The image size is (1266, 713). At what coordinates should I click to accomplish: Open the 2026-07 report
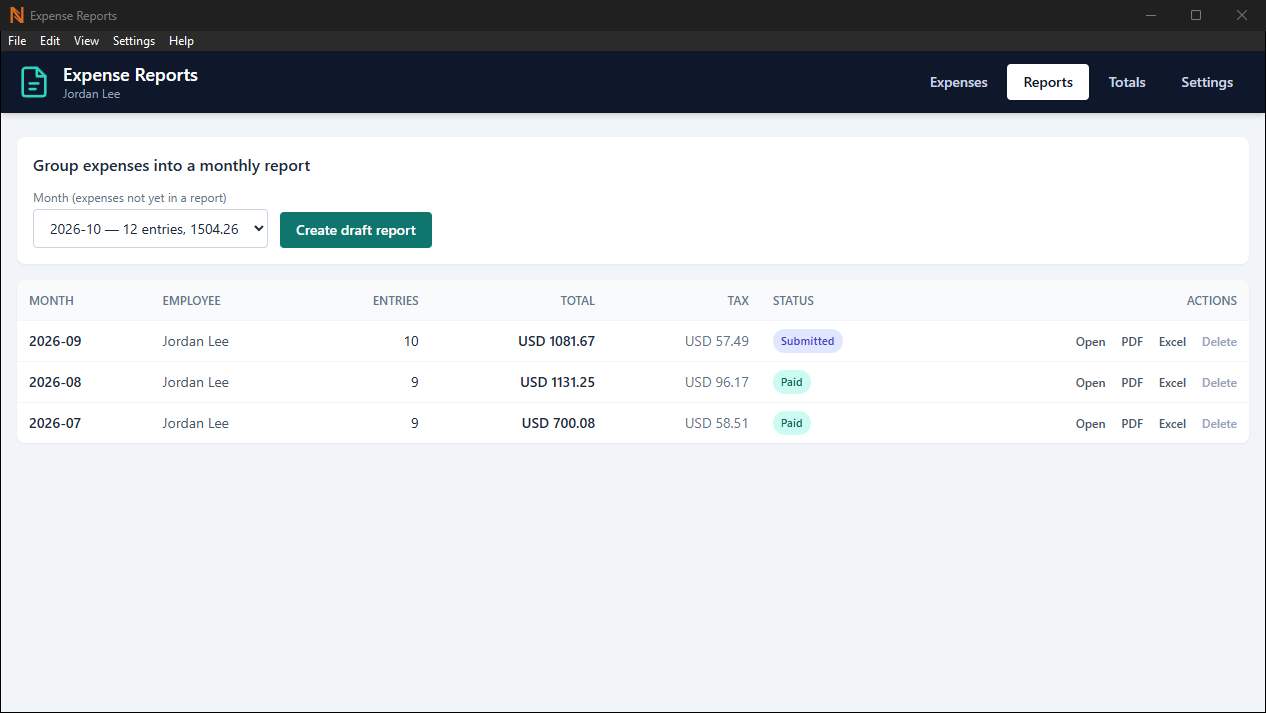[1091, 424]
